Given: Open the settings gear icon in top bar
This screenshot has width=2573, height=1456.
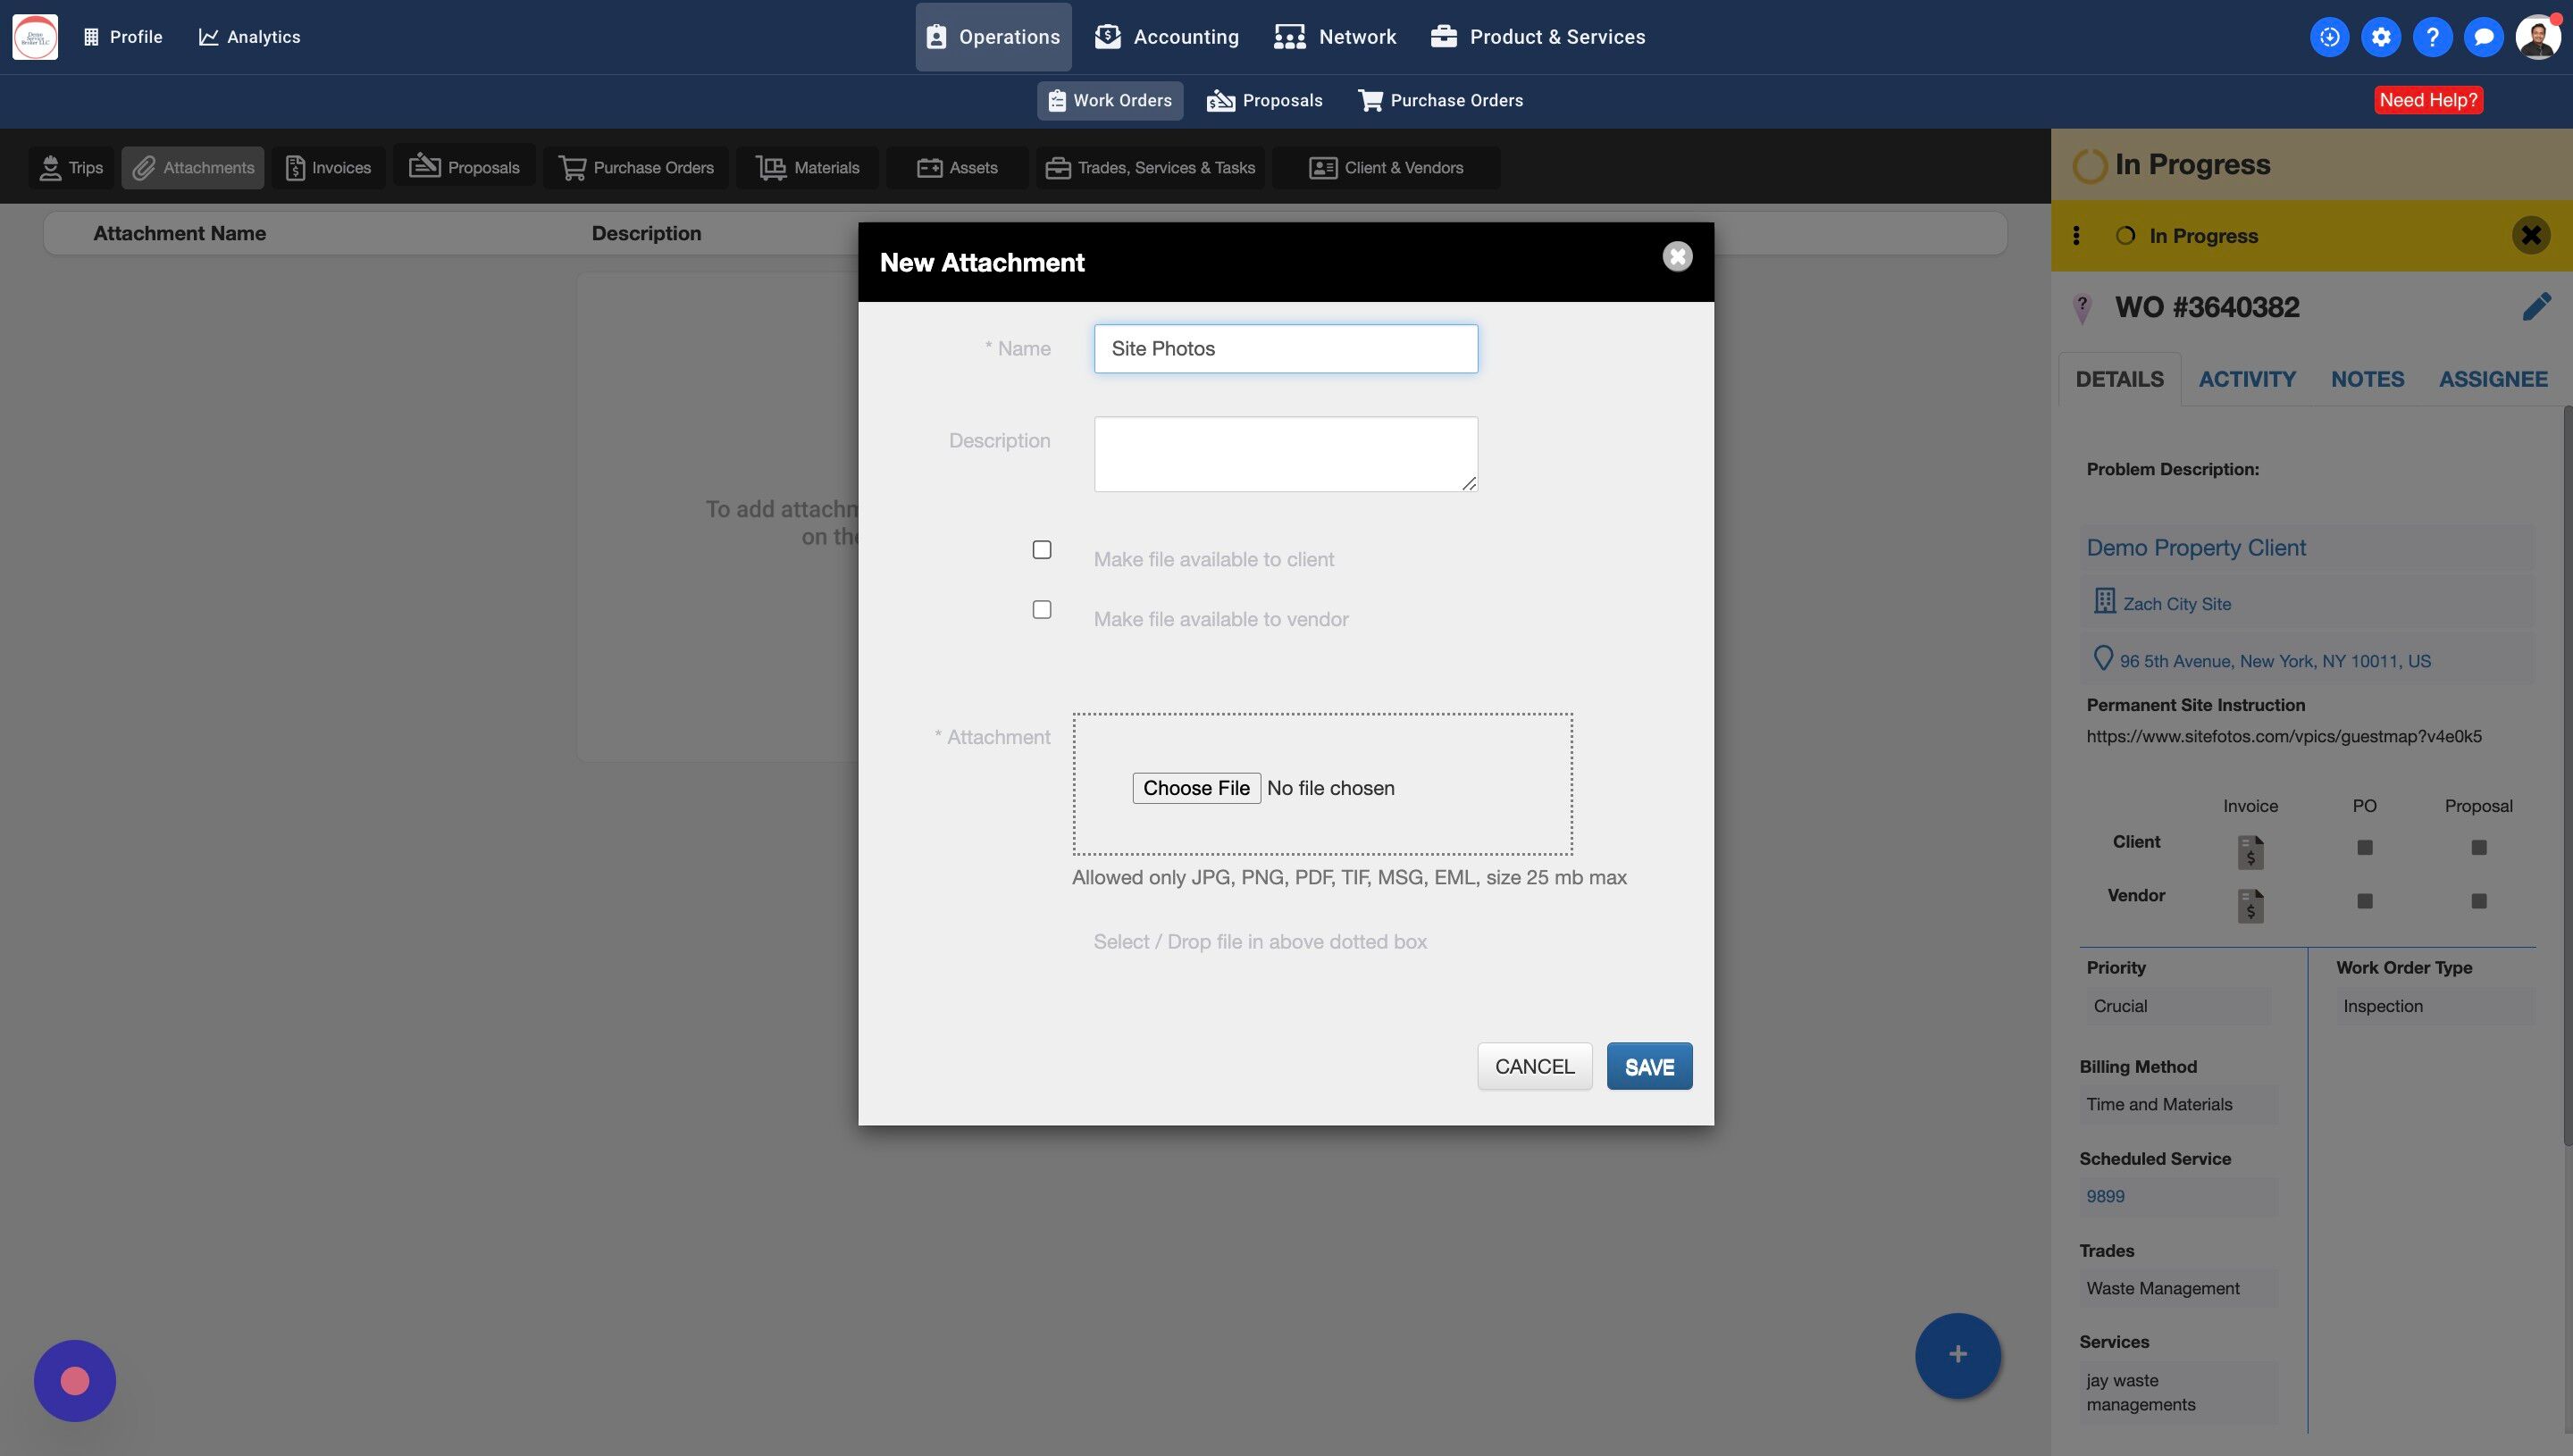Looking at the screenshot, I should tap(2380, 37).
